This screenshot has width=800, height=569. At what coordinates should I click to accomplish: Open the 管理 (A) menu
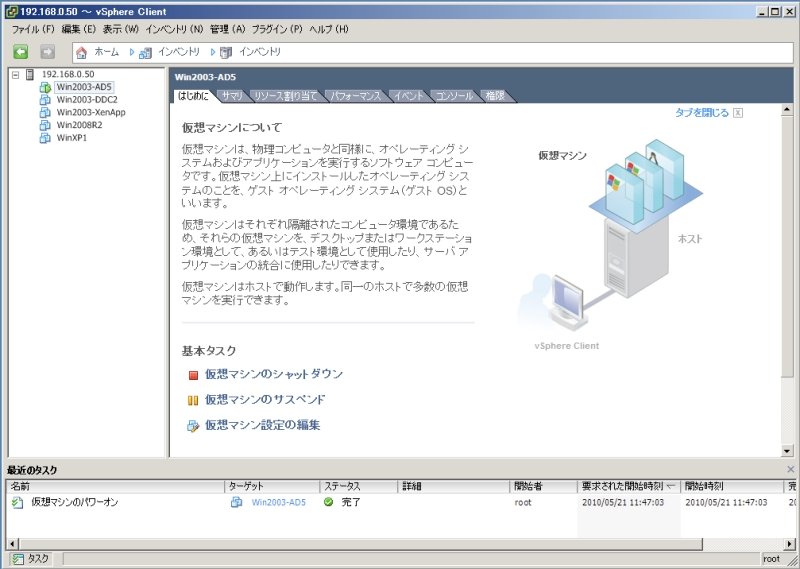pyautogui.click(x=228, y=29)
